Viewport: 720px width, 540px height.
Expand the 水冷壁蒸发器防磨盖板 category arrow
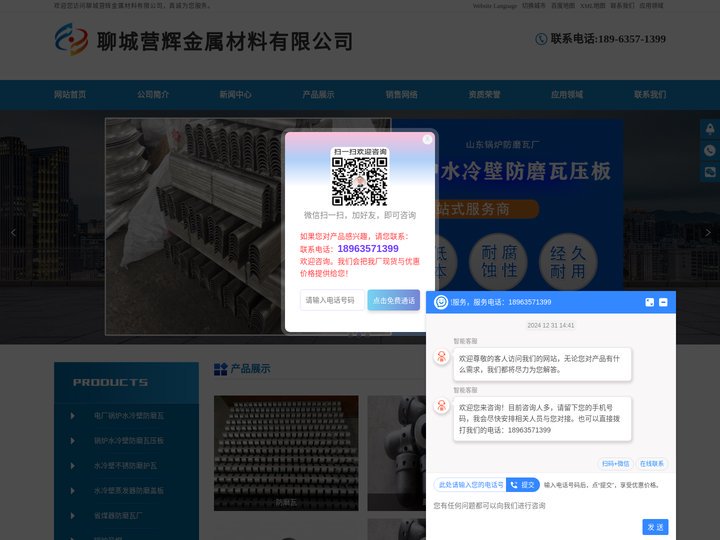(73, 491)
